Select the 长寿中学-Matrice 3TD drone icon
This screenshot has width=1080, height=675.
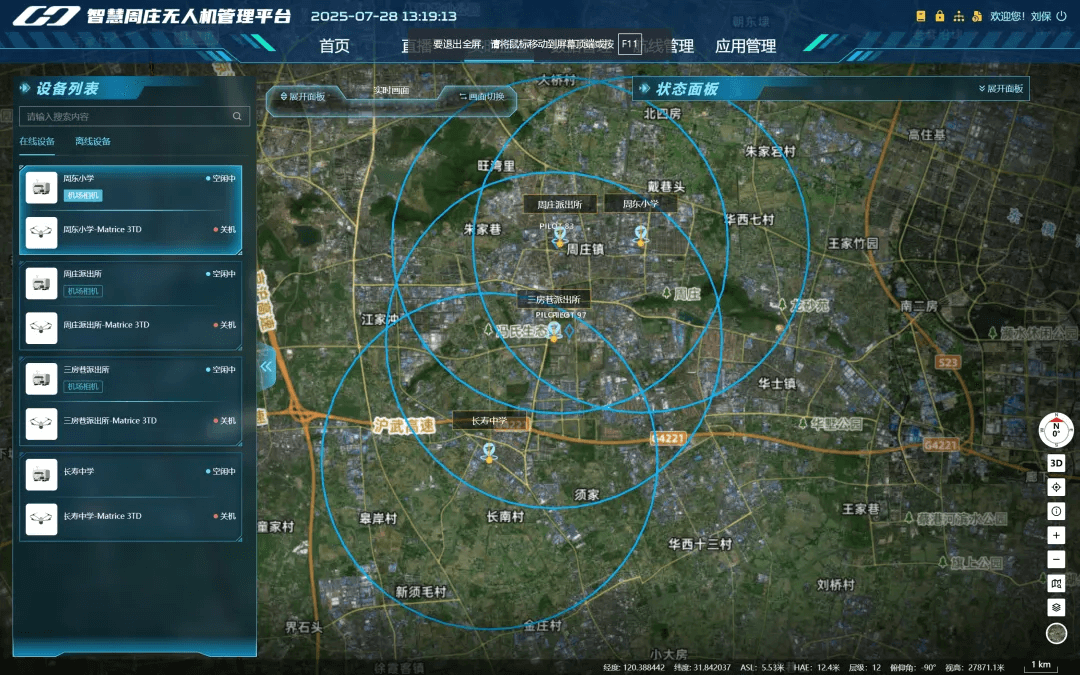coord(41,519)
